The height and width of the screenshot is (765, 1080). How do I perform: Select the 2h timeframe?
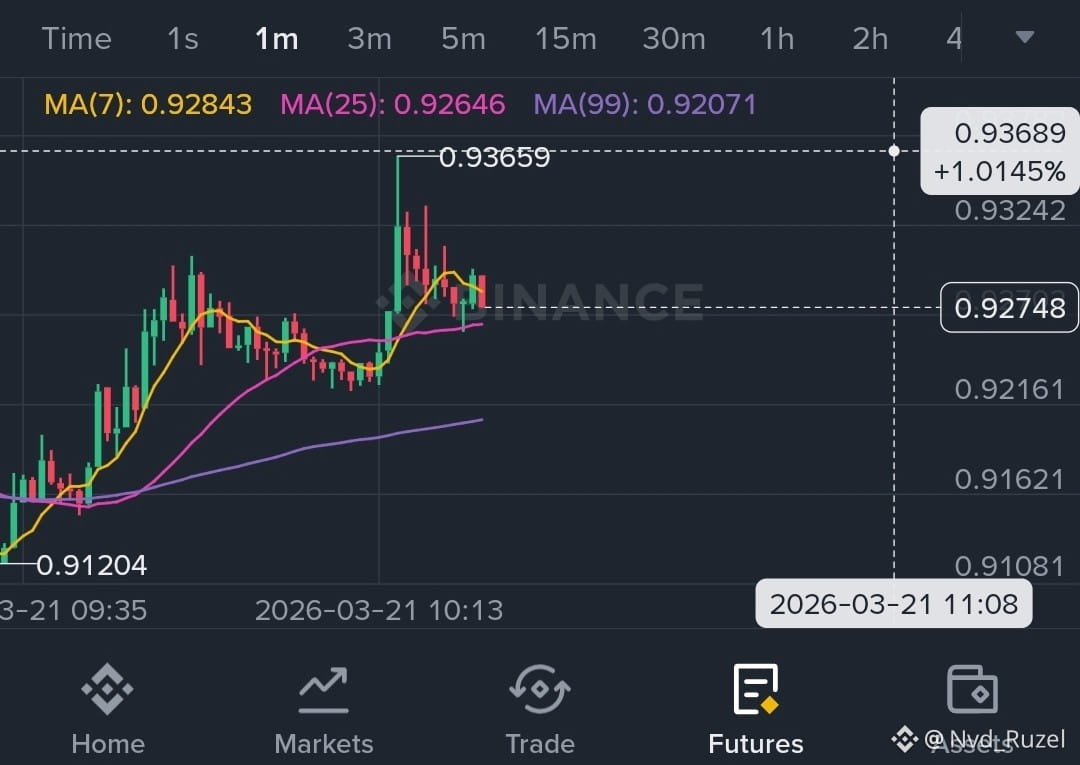pos(870,39)
